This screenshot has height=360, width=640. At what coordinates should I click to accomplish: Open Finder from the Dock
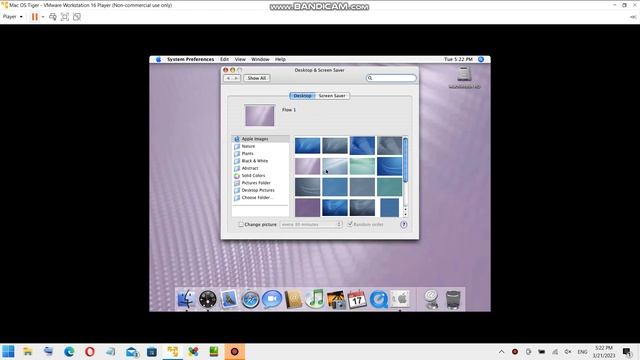pos(186,299)
